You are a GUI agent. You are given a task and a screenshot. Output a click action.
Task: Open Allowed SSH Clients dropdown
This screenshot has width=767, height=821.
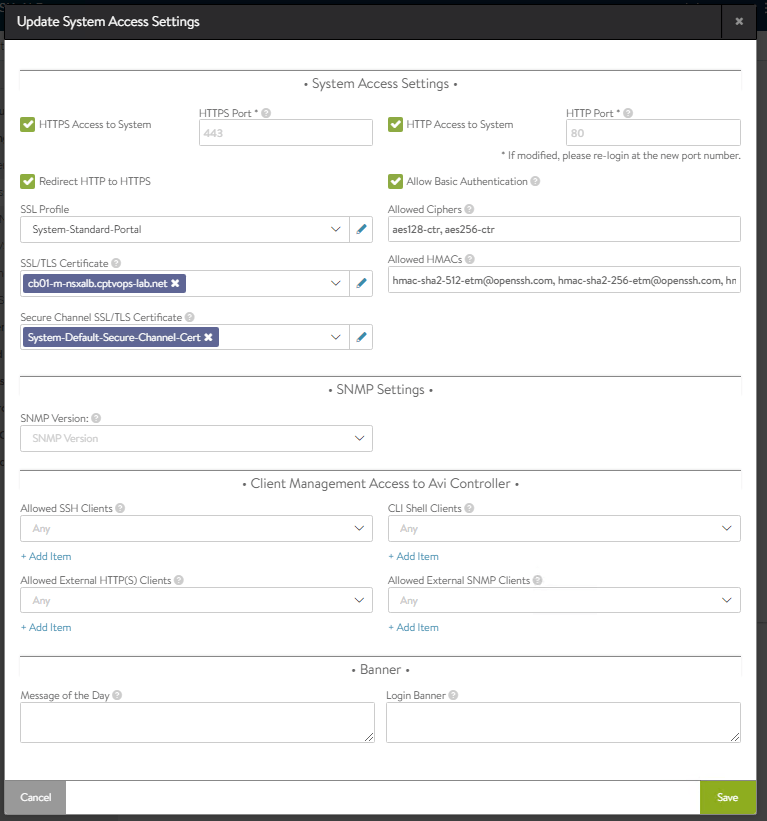pos(196,528)
